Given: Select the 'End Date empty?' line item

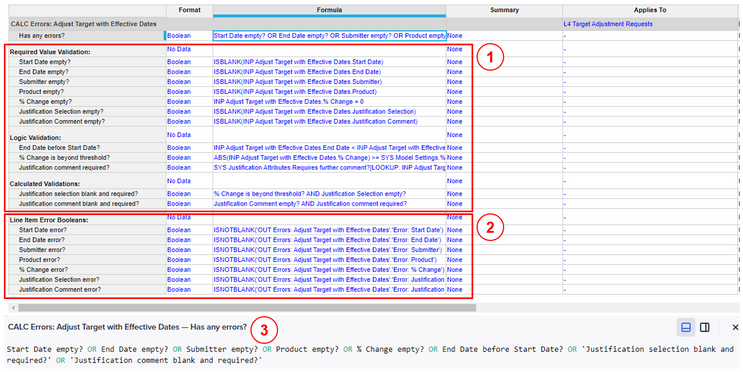Looking at the screenshot, I should [44, 72].
